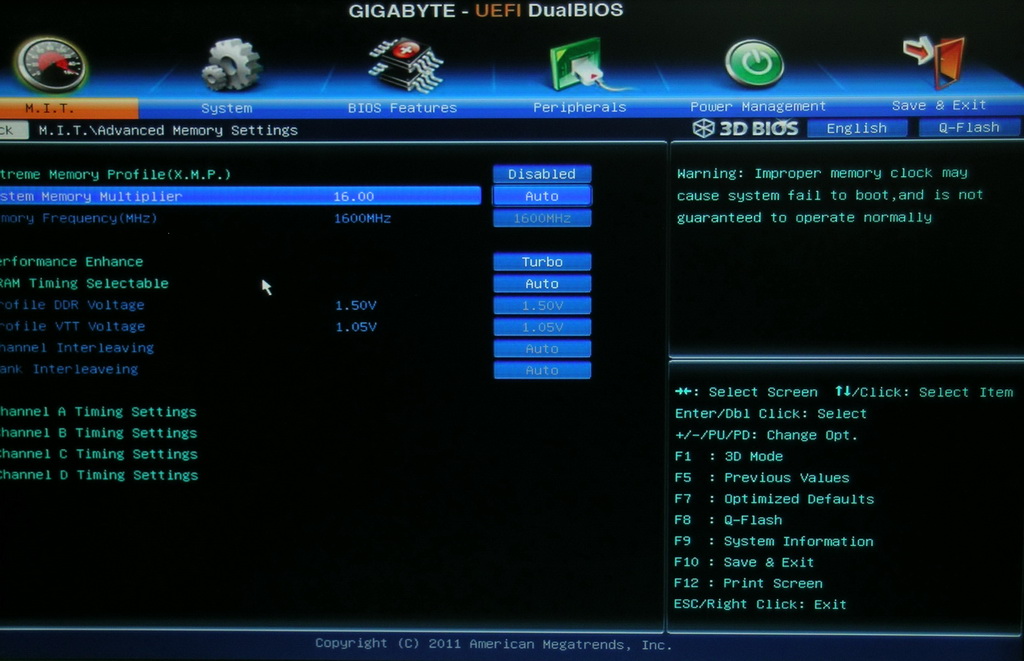Select the Memory Frequency(MHz) label
Viewport: 1024px width, 661px height.
pos(78,218)
